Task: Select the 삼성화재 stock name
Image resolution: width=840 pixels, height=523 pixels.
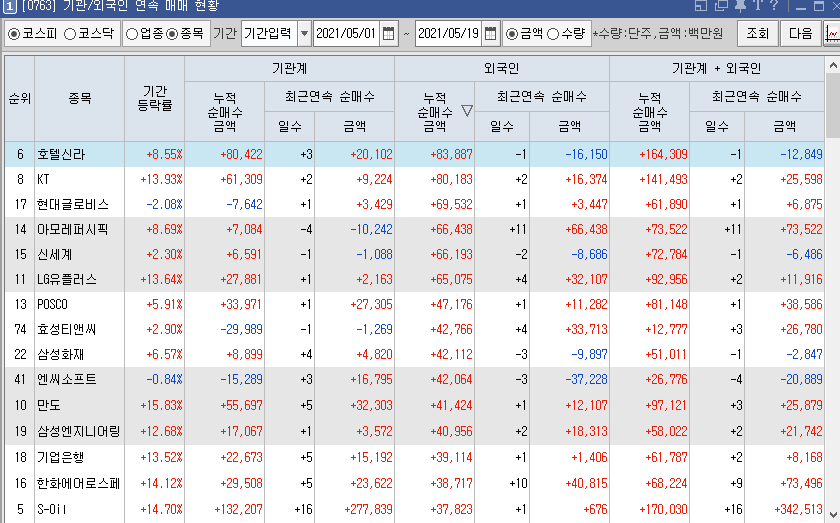Action: click(x=61, y=354)
